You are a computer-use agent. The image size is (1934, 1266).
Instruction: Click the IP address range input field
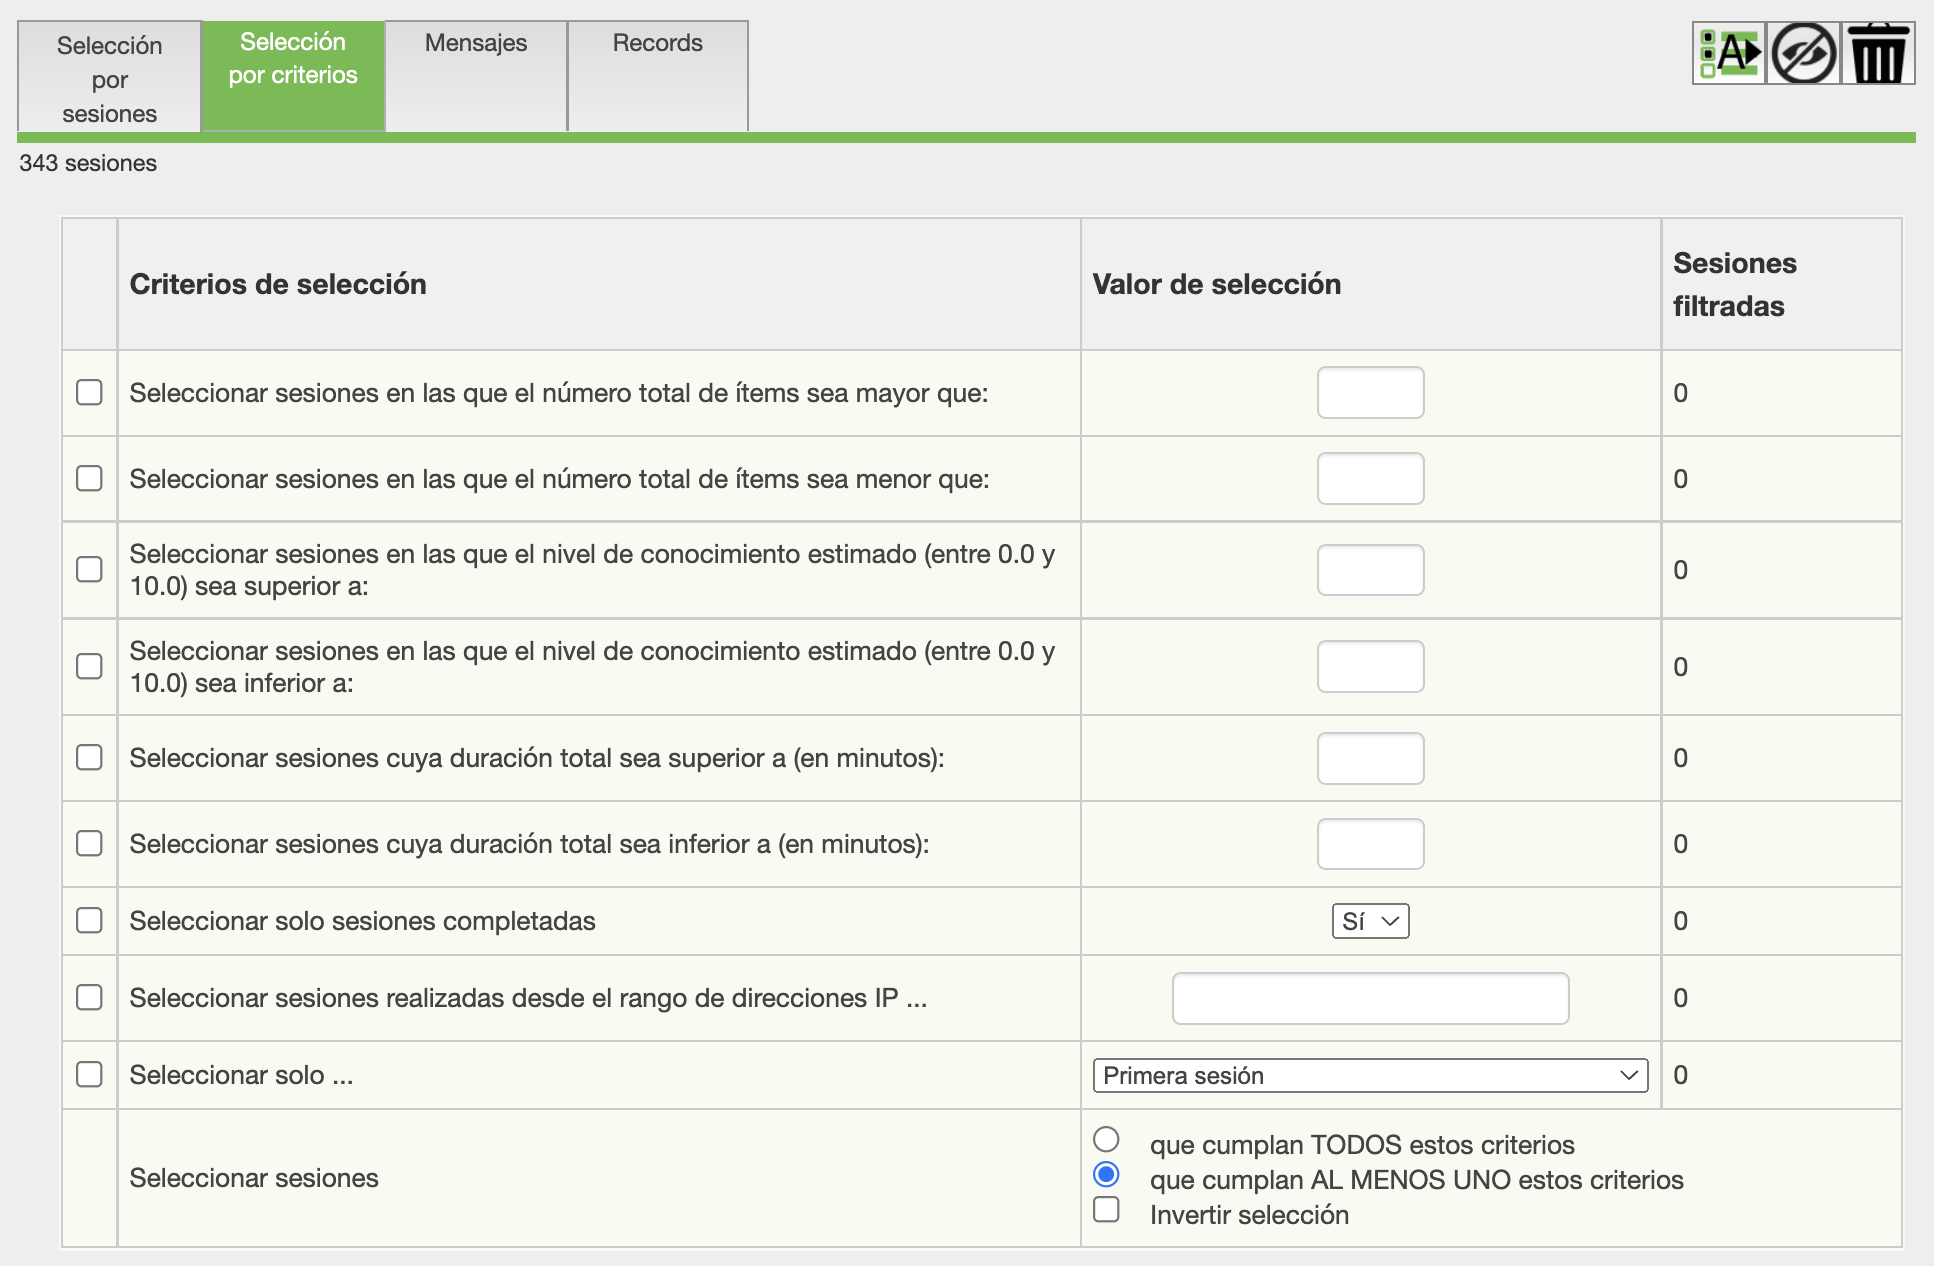click(x=1370, y=998)
